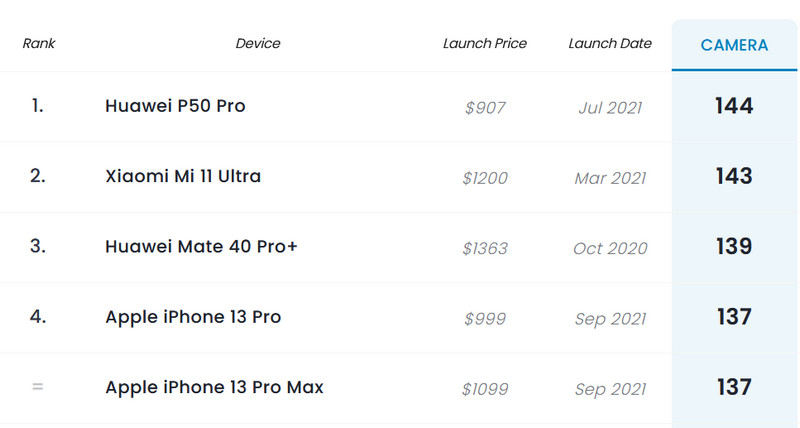This screenshot has height=428, width=800.
Task: Click the Device column header
Action: 258,44
